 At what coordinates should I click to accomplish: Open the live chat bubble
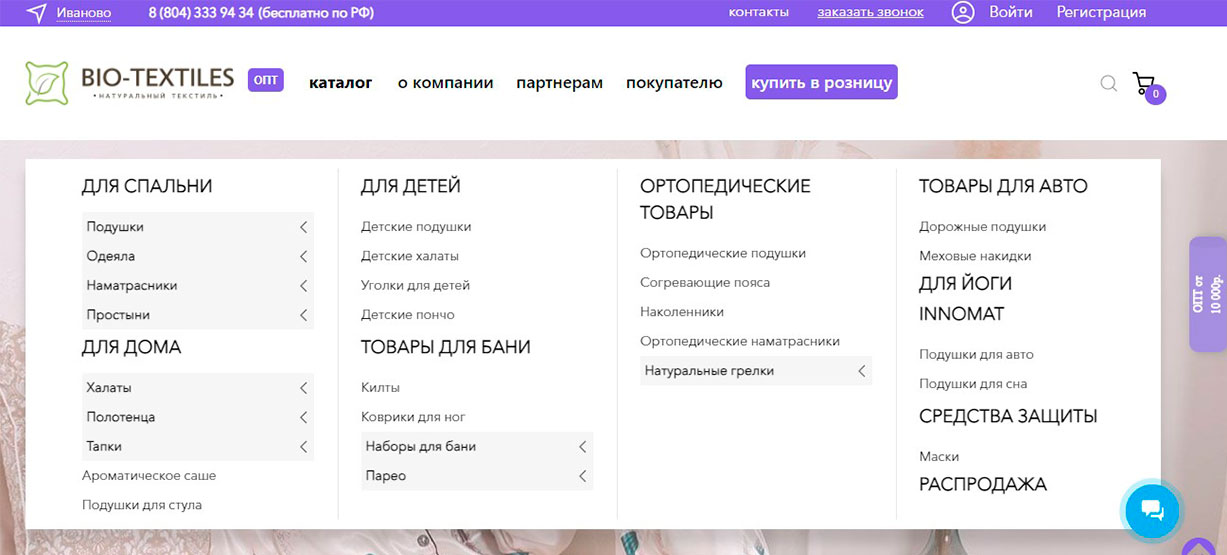[1152, 510]
